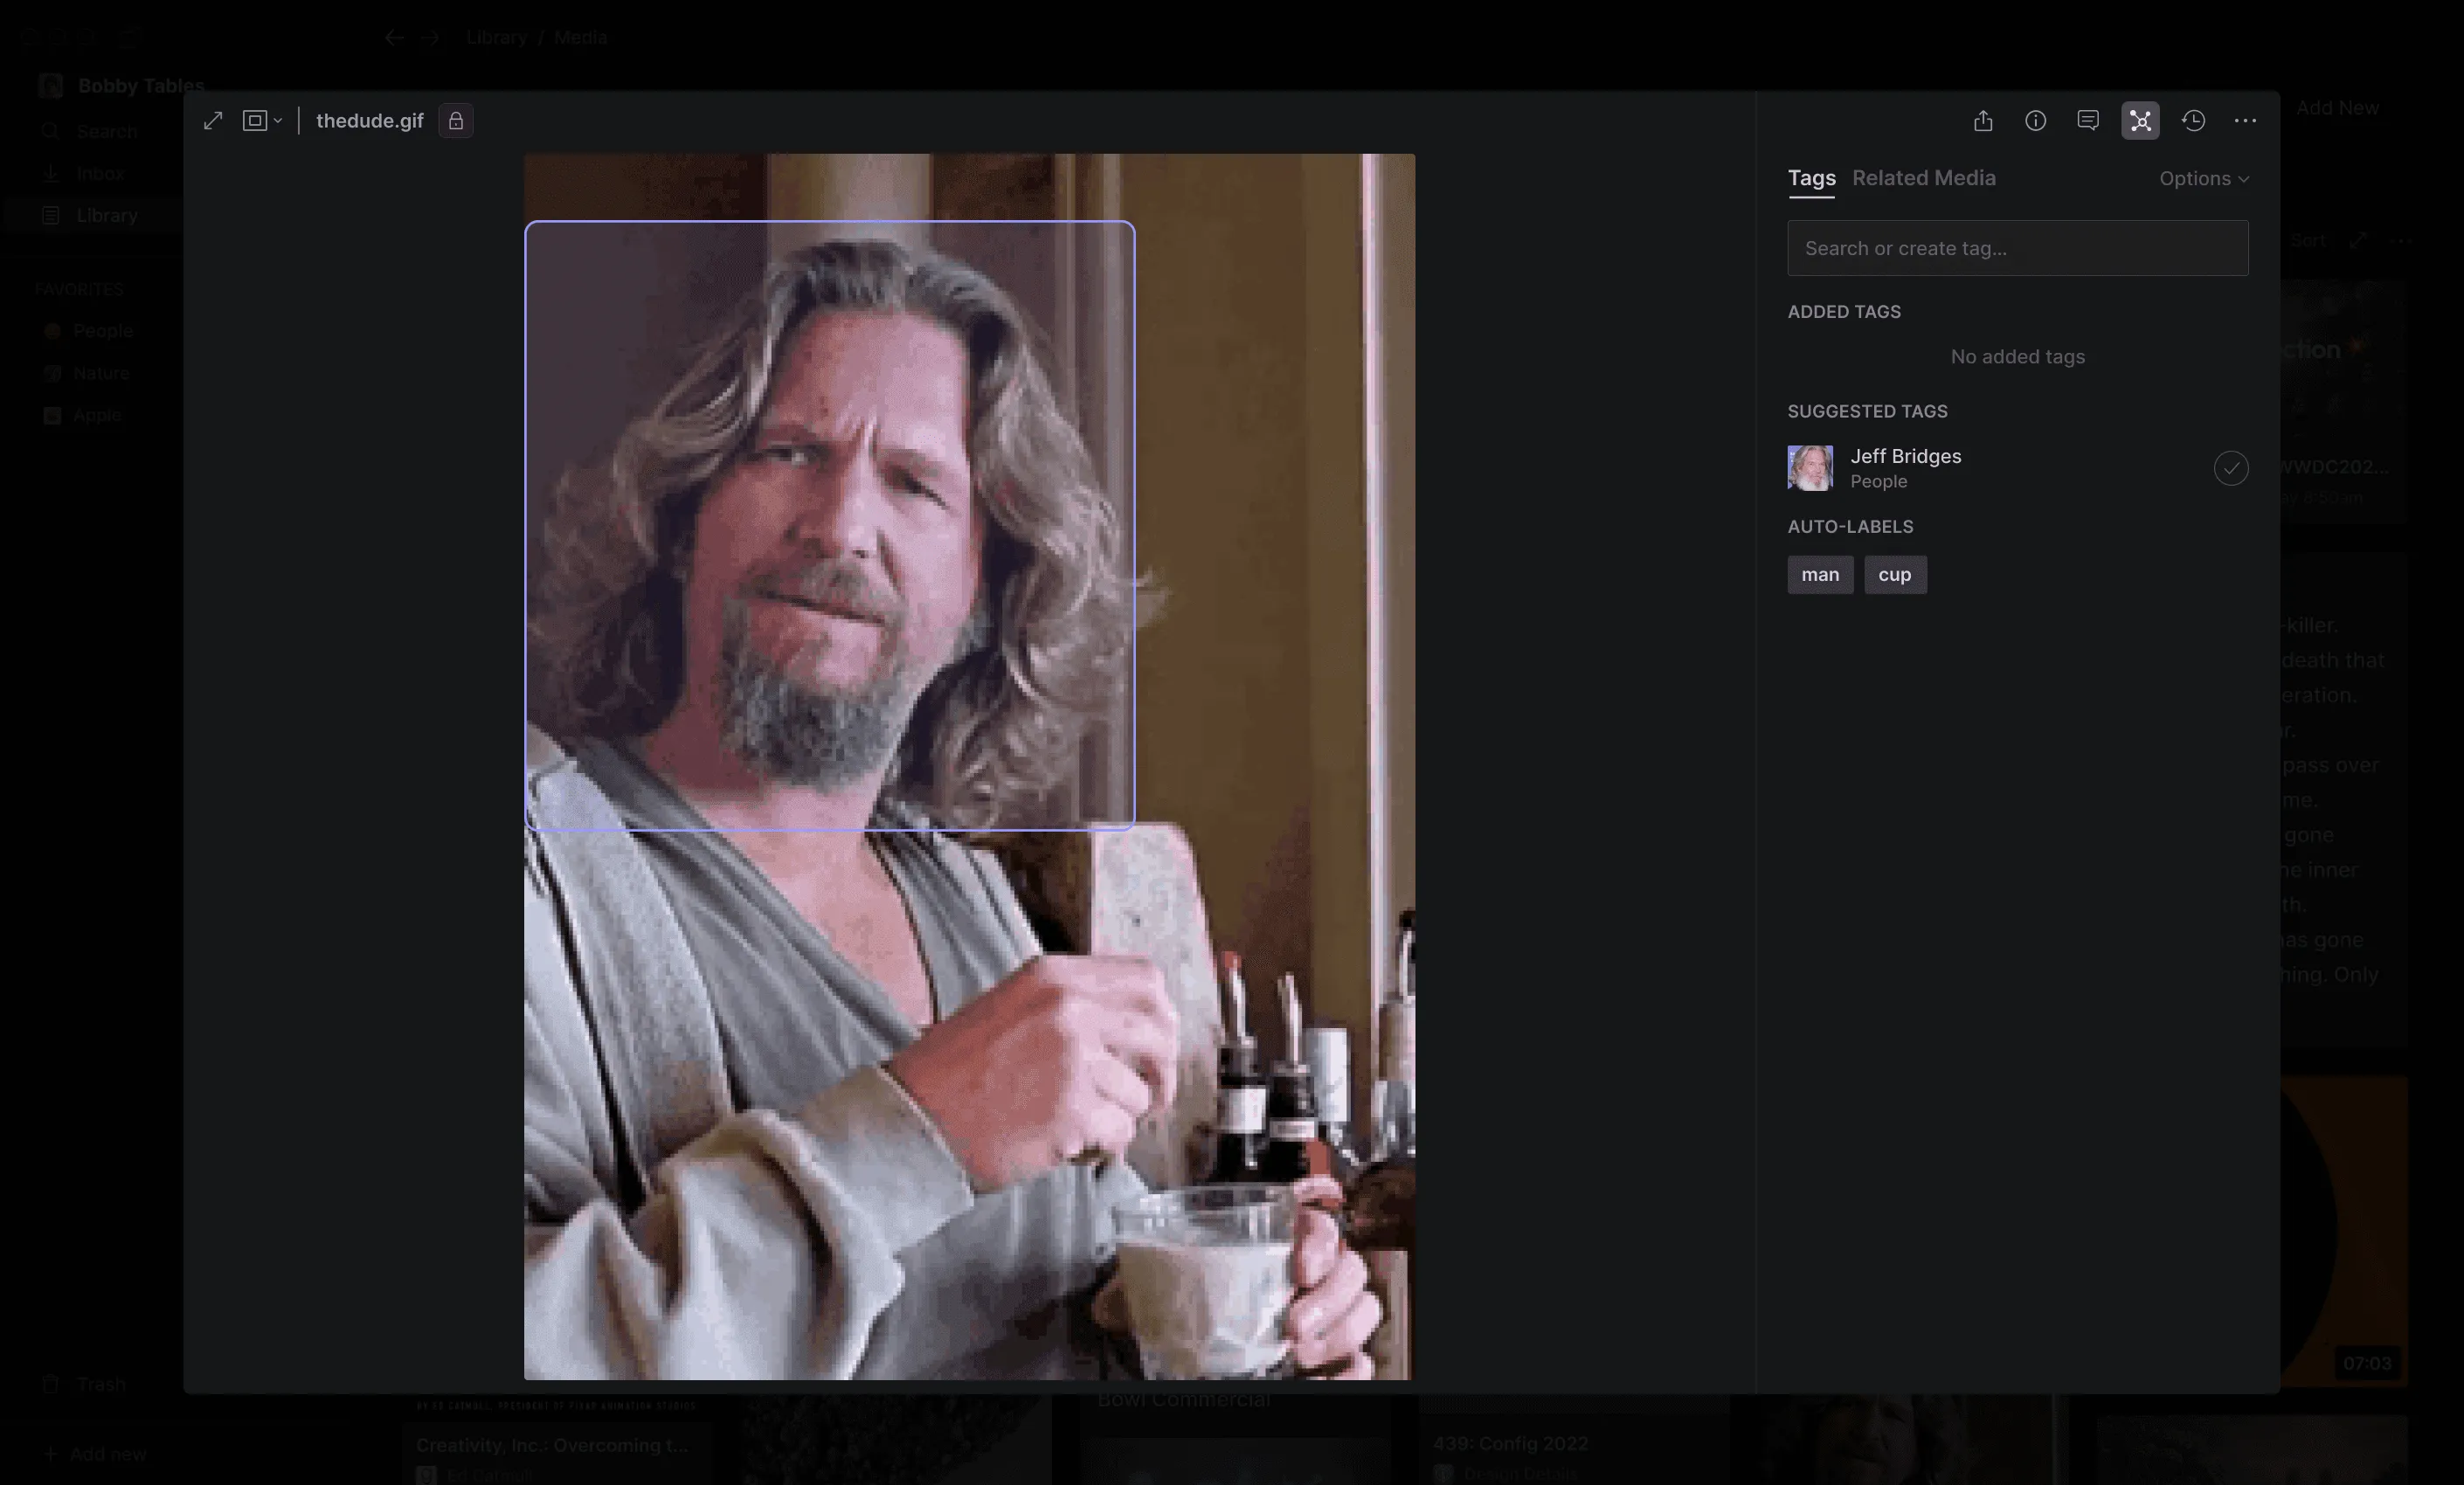2464x1485 pixels.
Task: Open the version history clock icon
Action: click(2193, 121)
